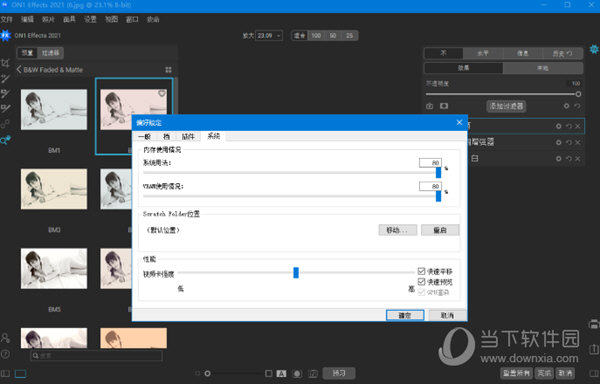Image resolution: width=600 pixels, height=384 pixels.
Task: Toggle the Fast Pan checkbox (快速平移)
Action: [421, 271]
